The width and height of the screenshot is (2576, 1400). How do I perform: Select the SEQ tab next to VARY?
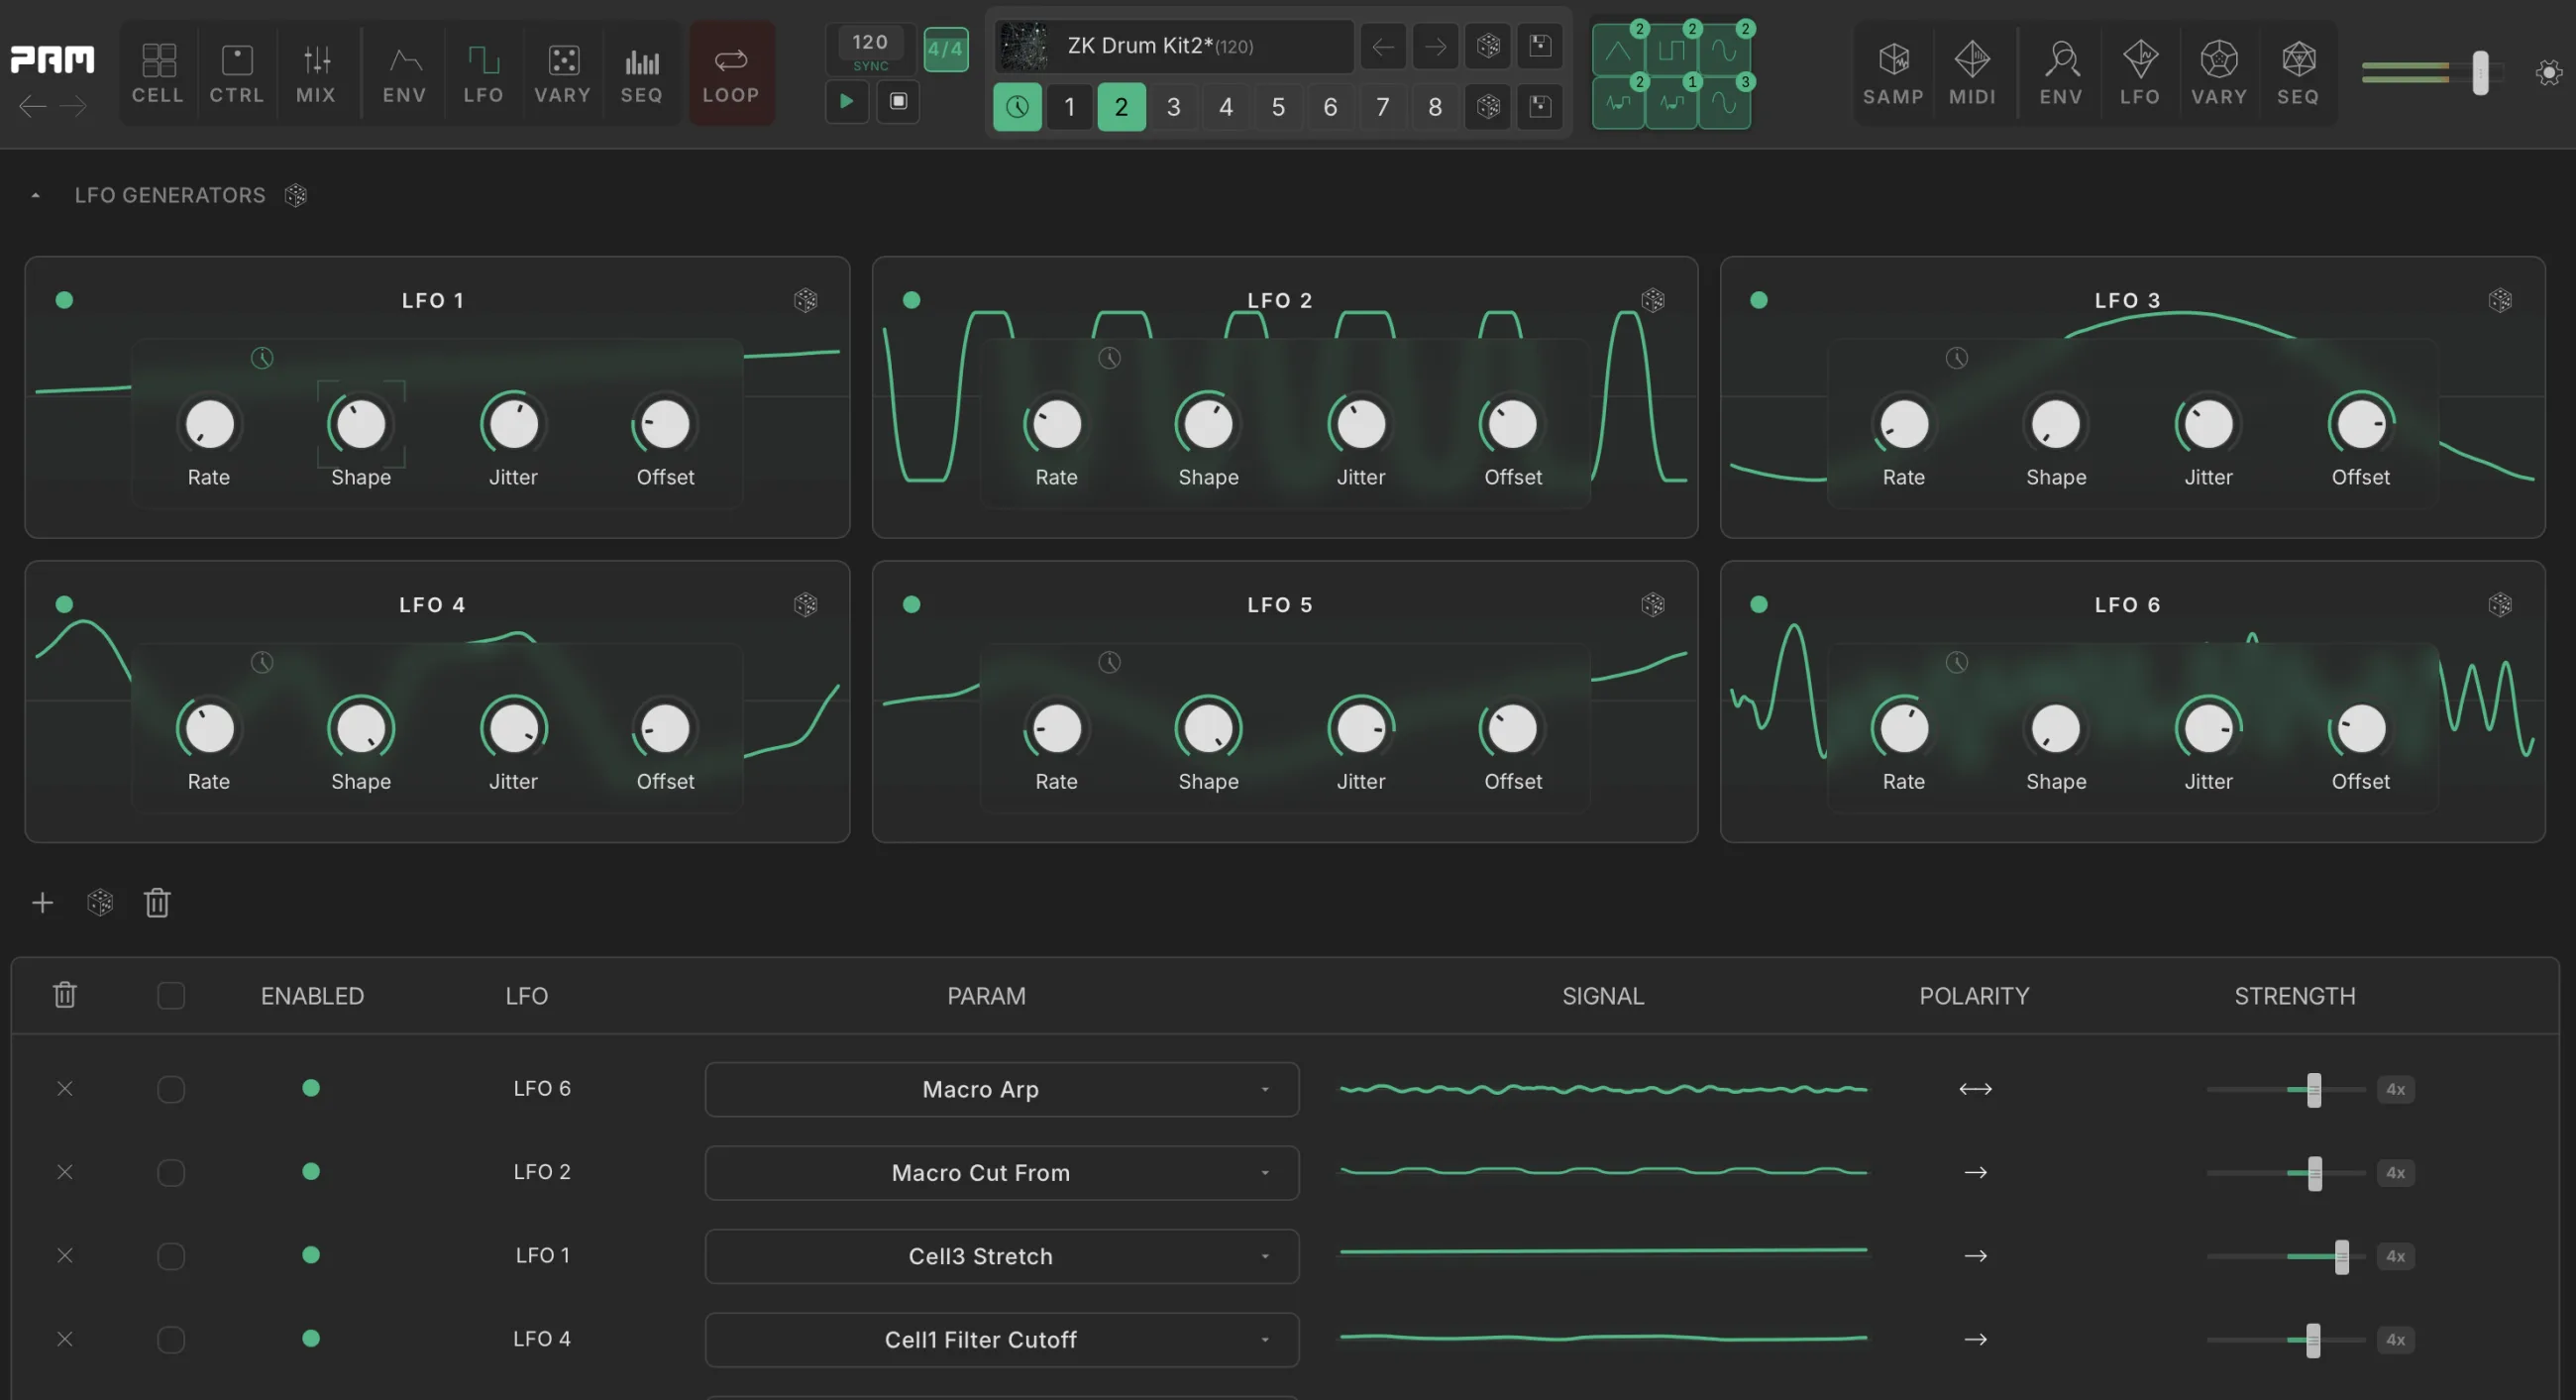(642, 73)
